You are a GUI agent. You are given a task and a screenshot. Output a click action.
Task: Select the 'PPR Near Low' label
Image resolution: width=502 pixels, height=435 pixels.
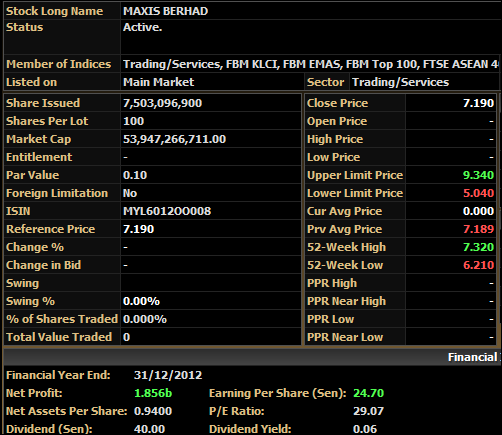(345, 337)
